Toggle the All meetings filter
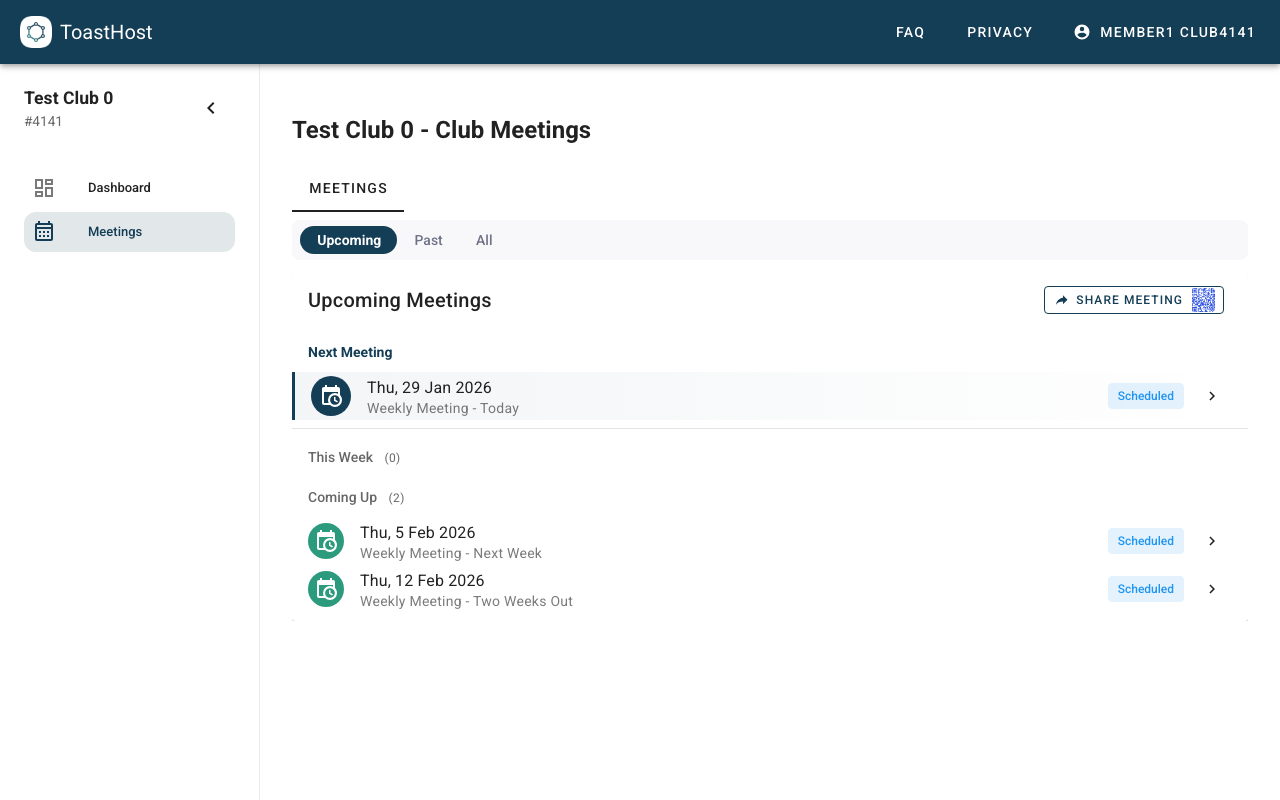1280x800 pixels. click(x=484, y=240)
